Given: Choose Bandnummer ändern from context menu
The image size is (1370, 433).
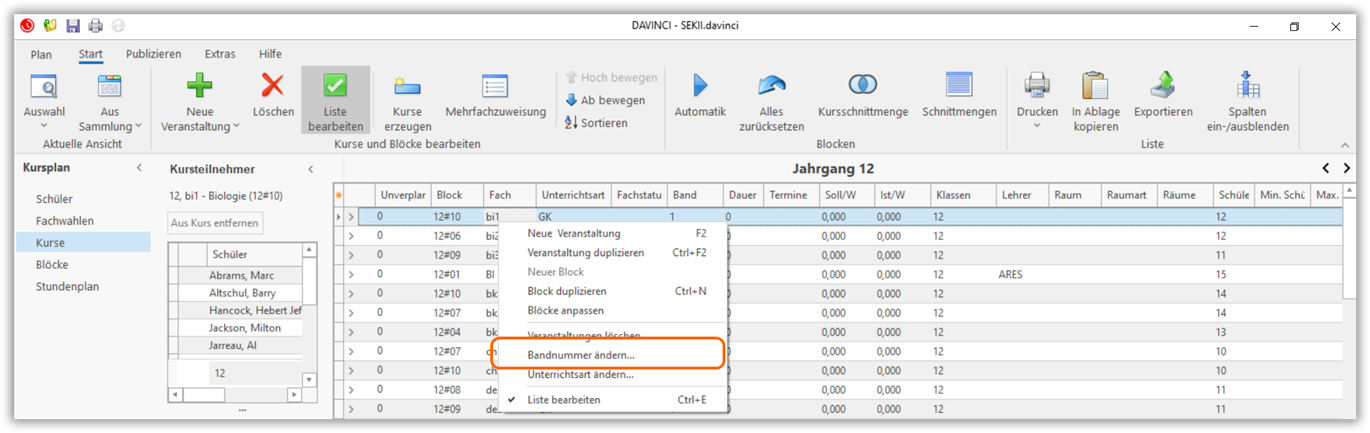Looking at the screenshot, I should point(581,355).
